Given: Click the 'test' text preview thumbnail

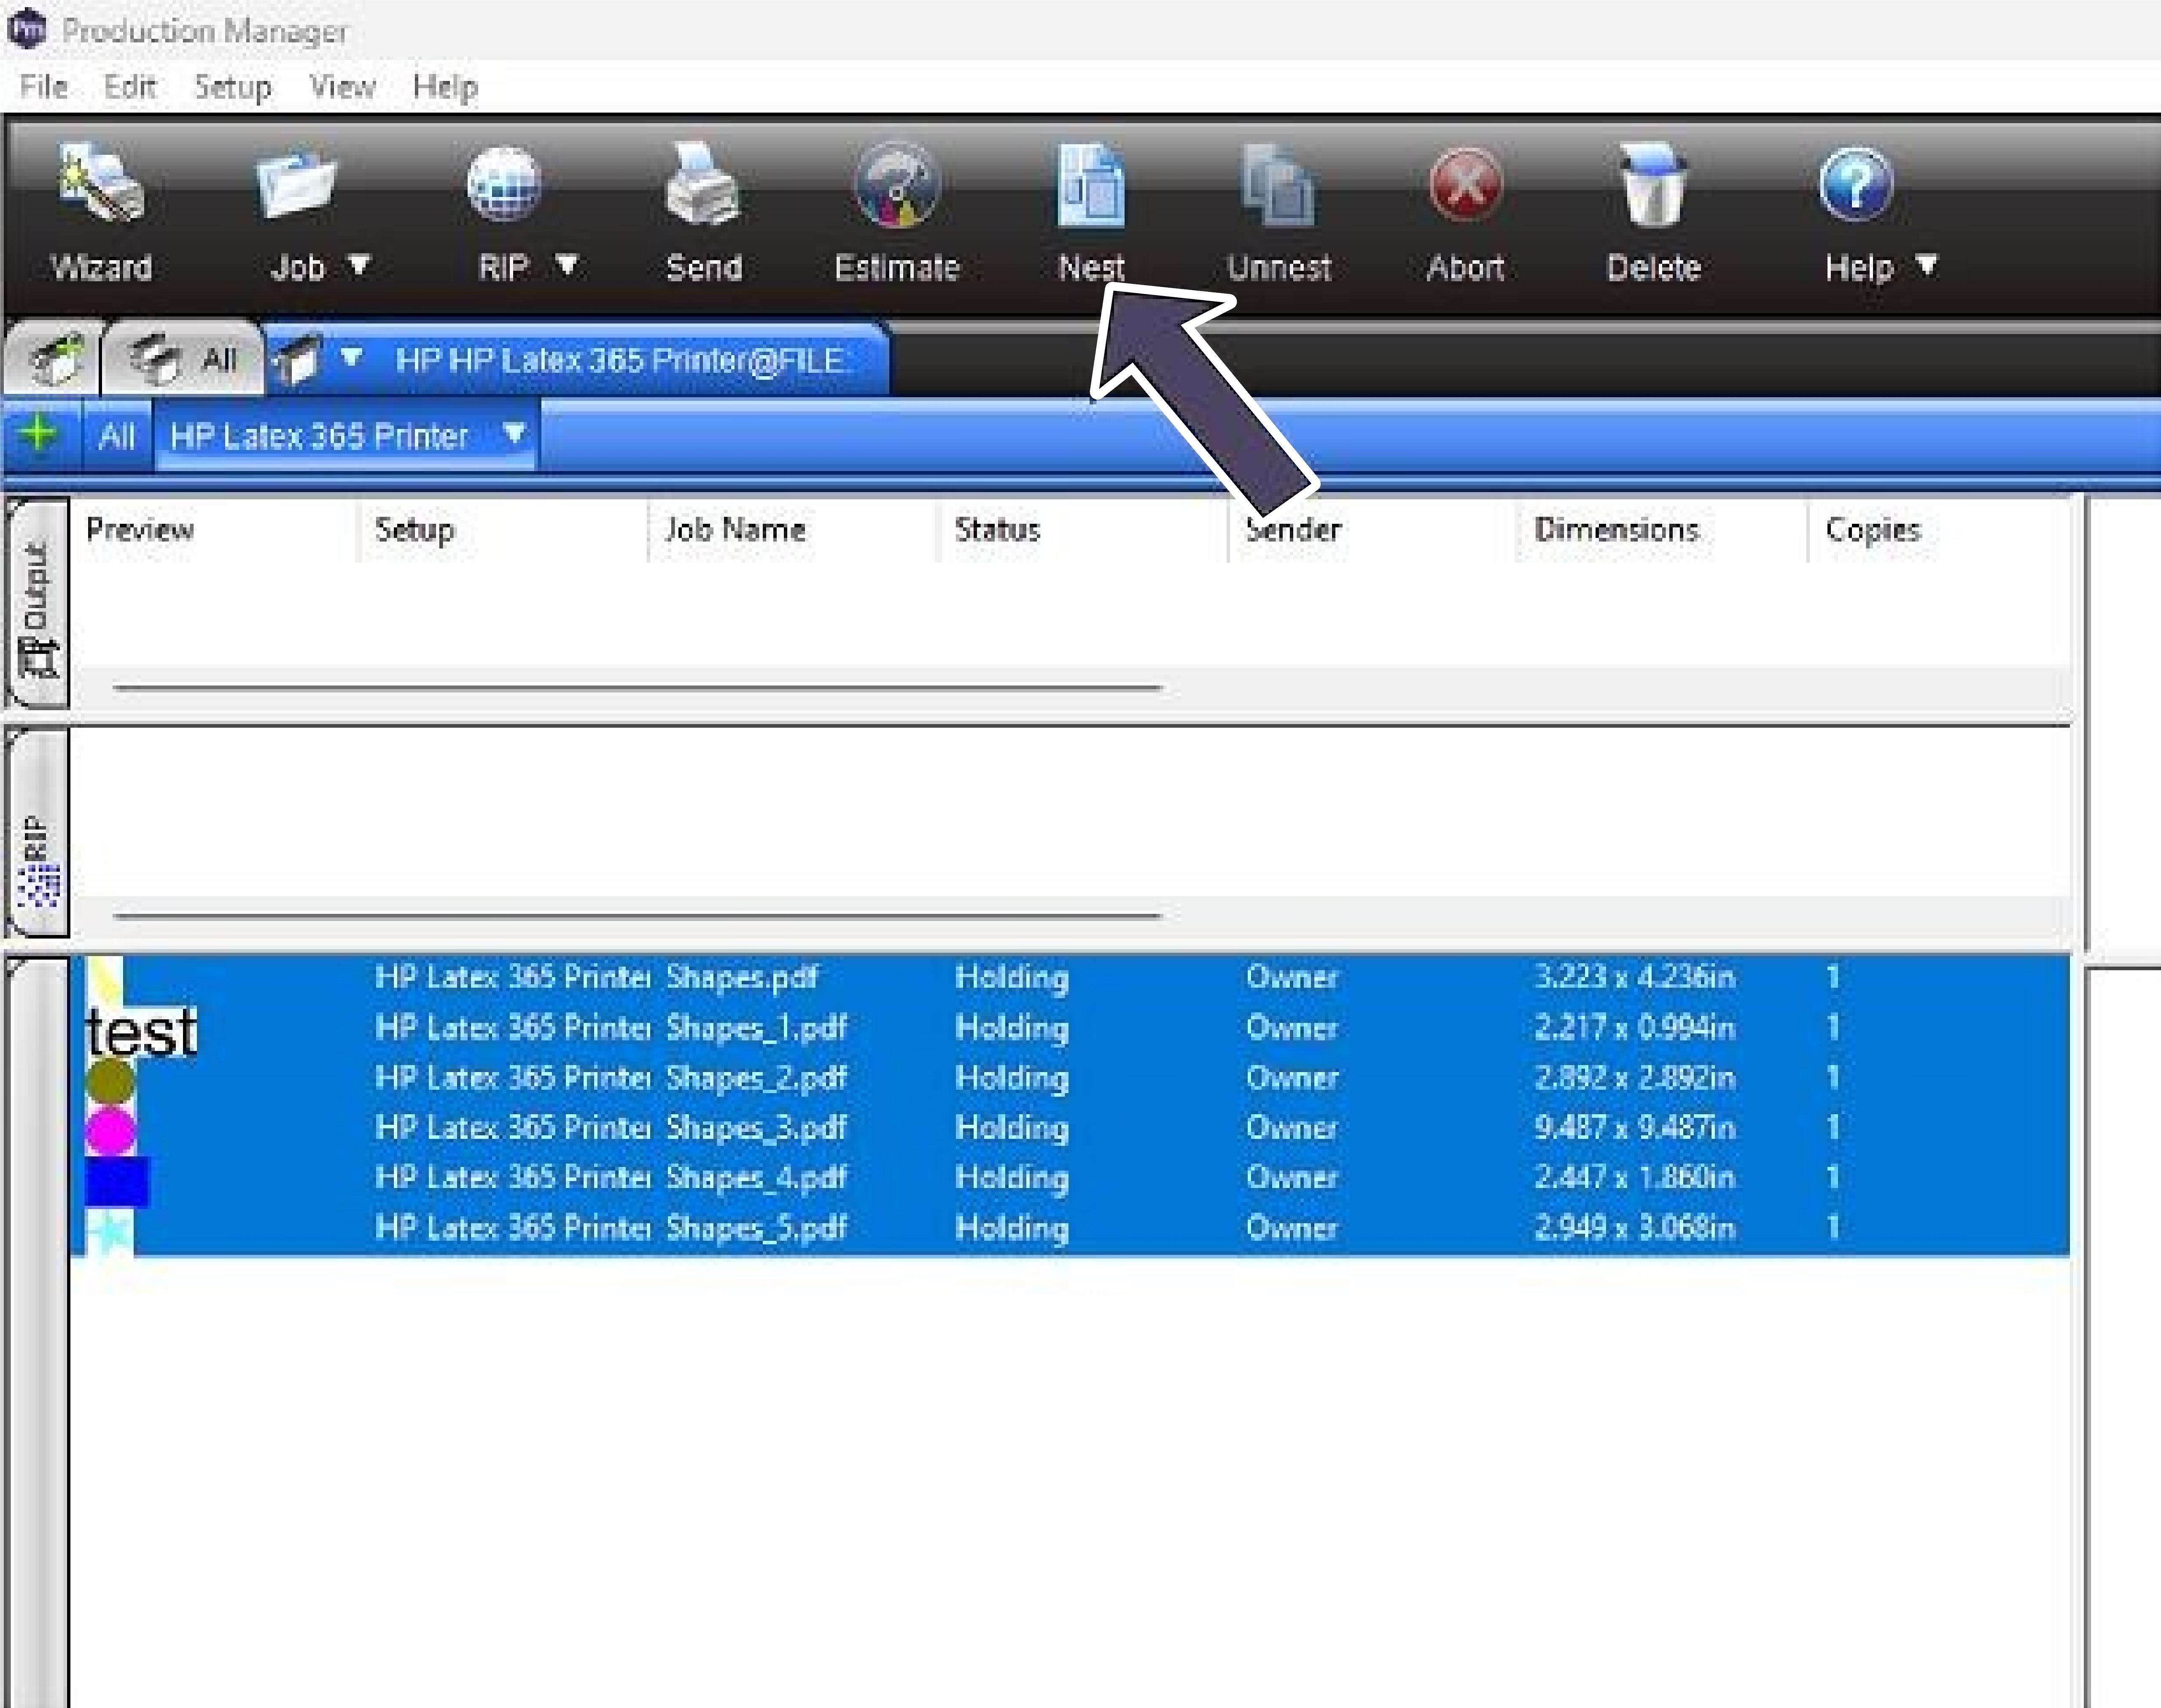Looking at the screenshot, I should point(141,1031).
